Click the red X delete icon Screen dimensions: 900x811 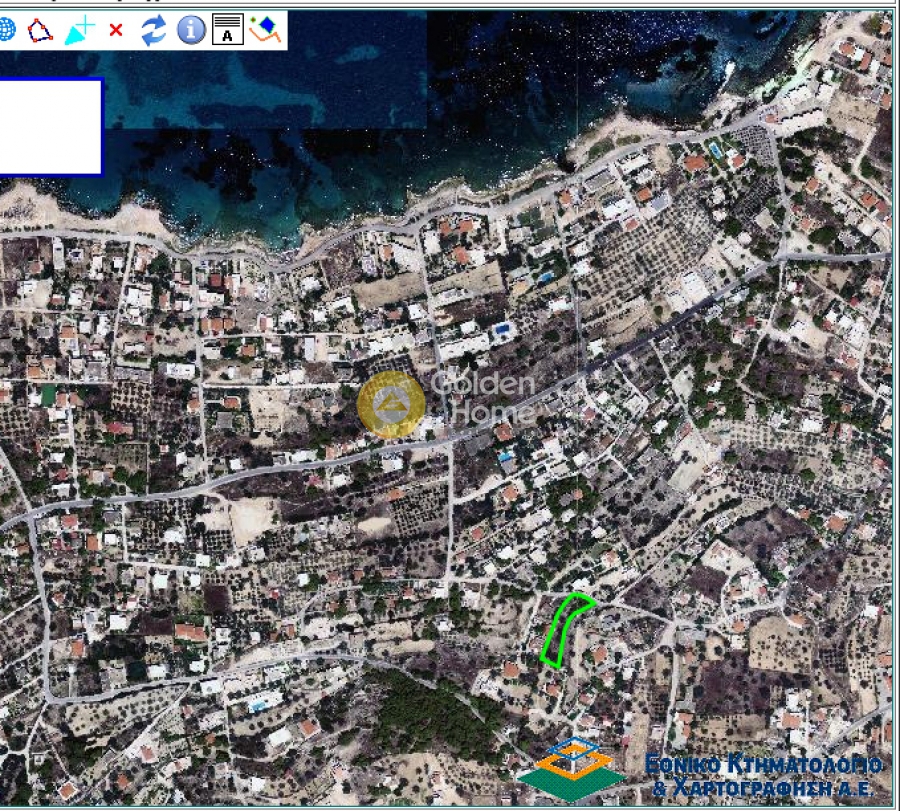(115, 31)
